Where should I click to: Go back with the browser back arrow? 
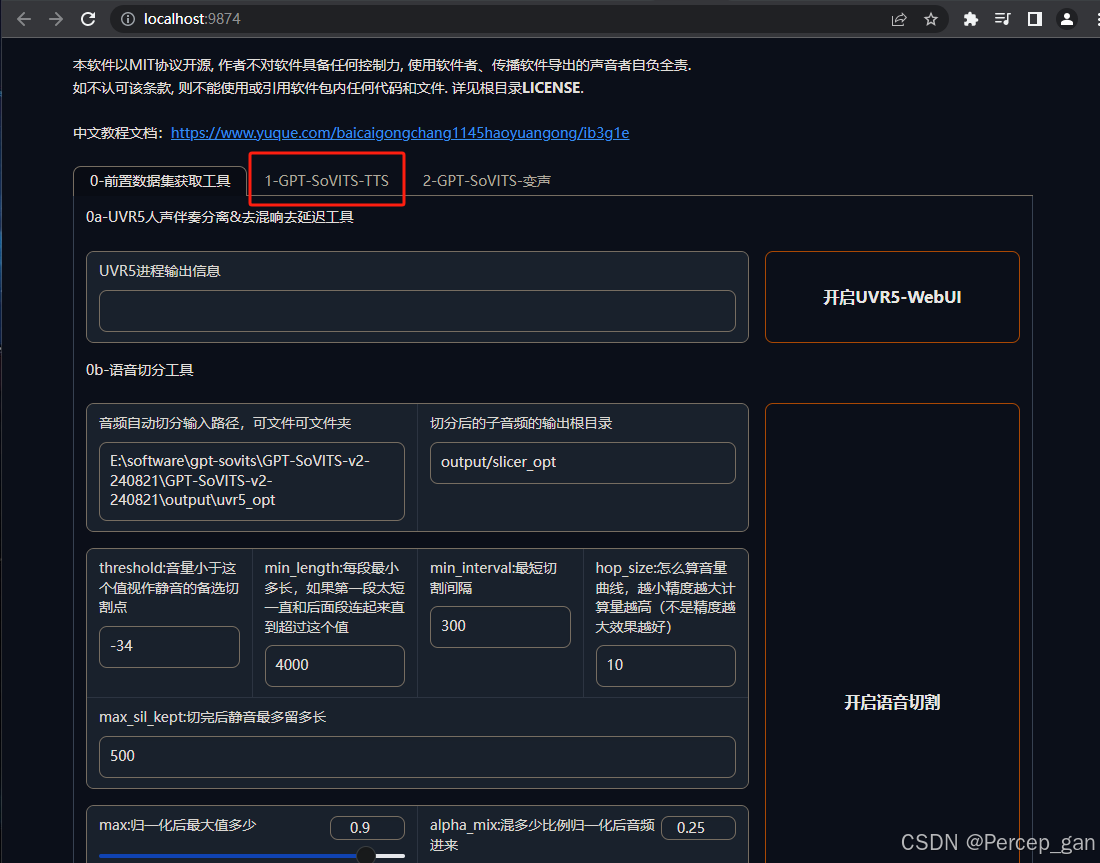[x=24, y=19]
